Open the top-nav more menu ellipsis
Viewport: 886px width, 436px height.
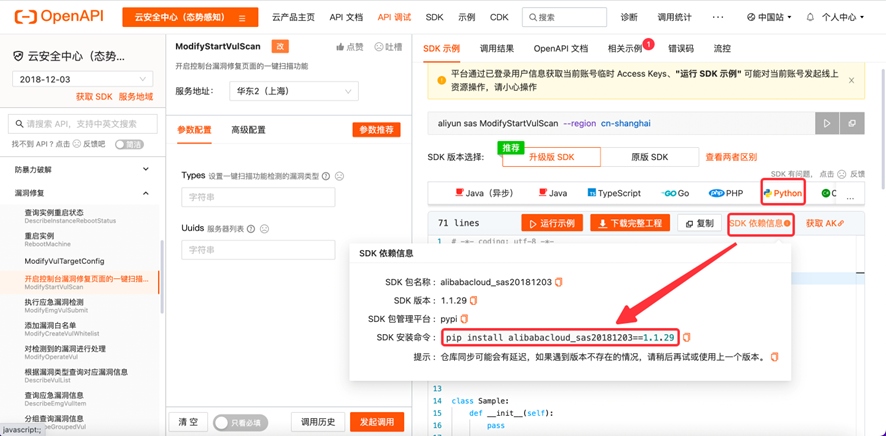pos(718,18)
